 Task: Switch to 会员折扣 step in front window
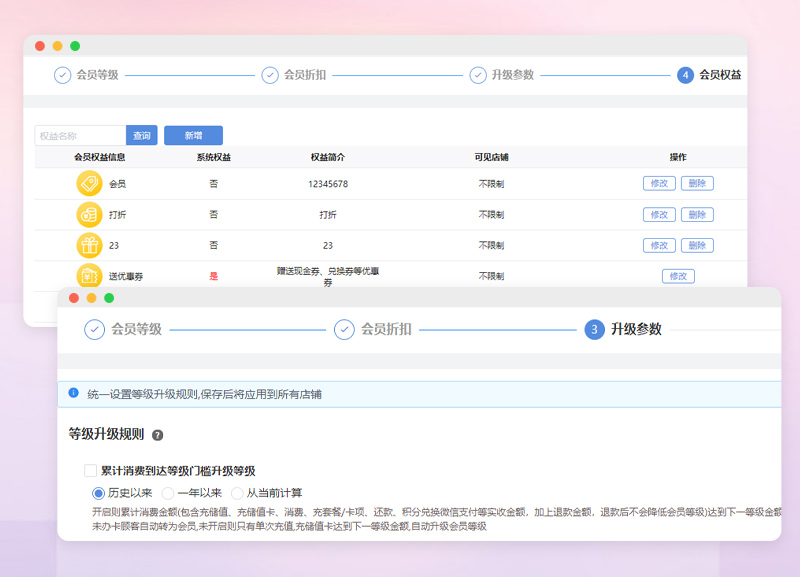click(386, 329)
